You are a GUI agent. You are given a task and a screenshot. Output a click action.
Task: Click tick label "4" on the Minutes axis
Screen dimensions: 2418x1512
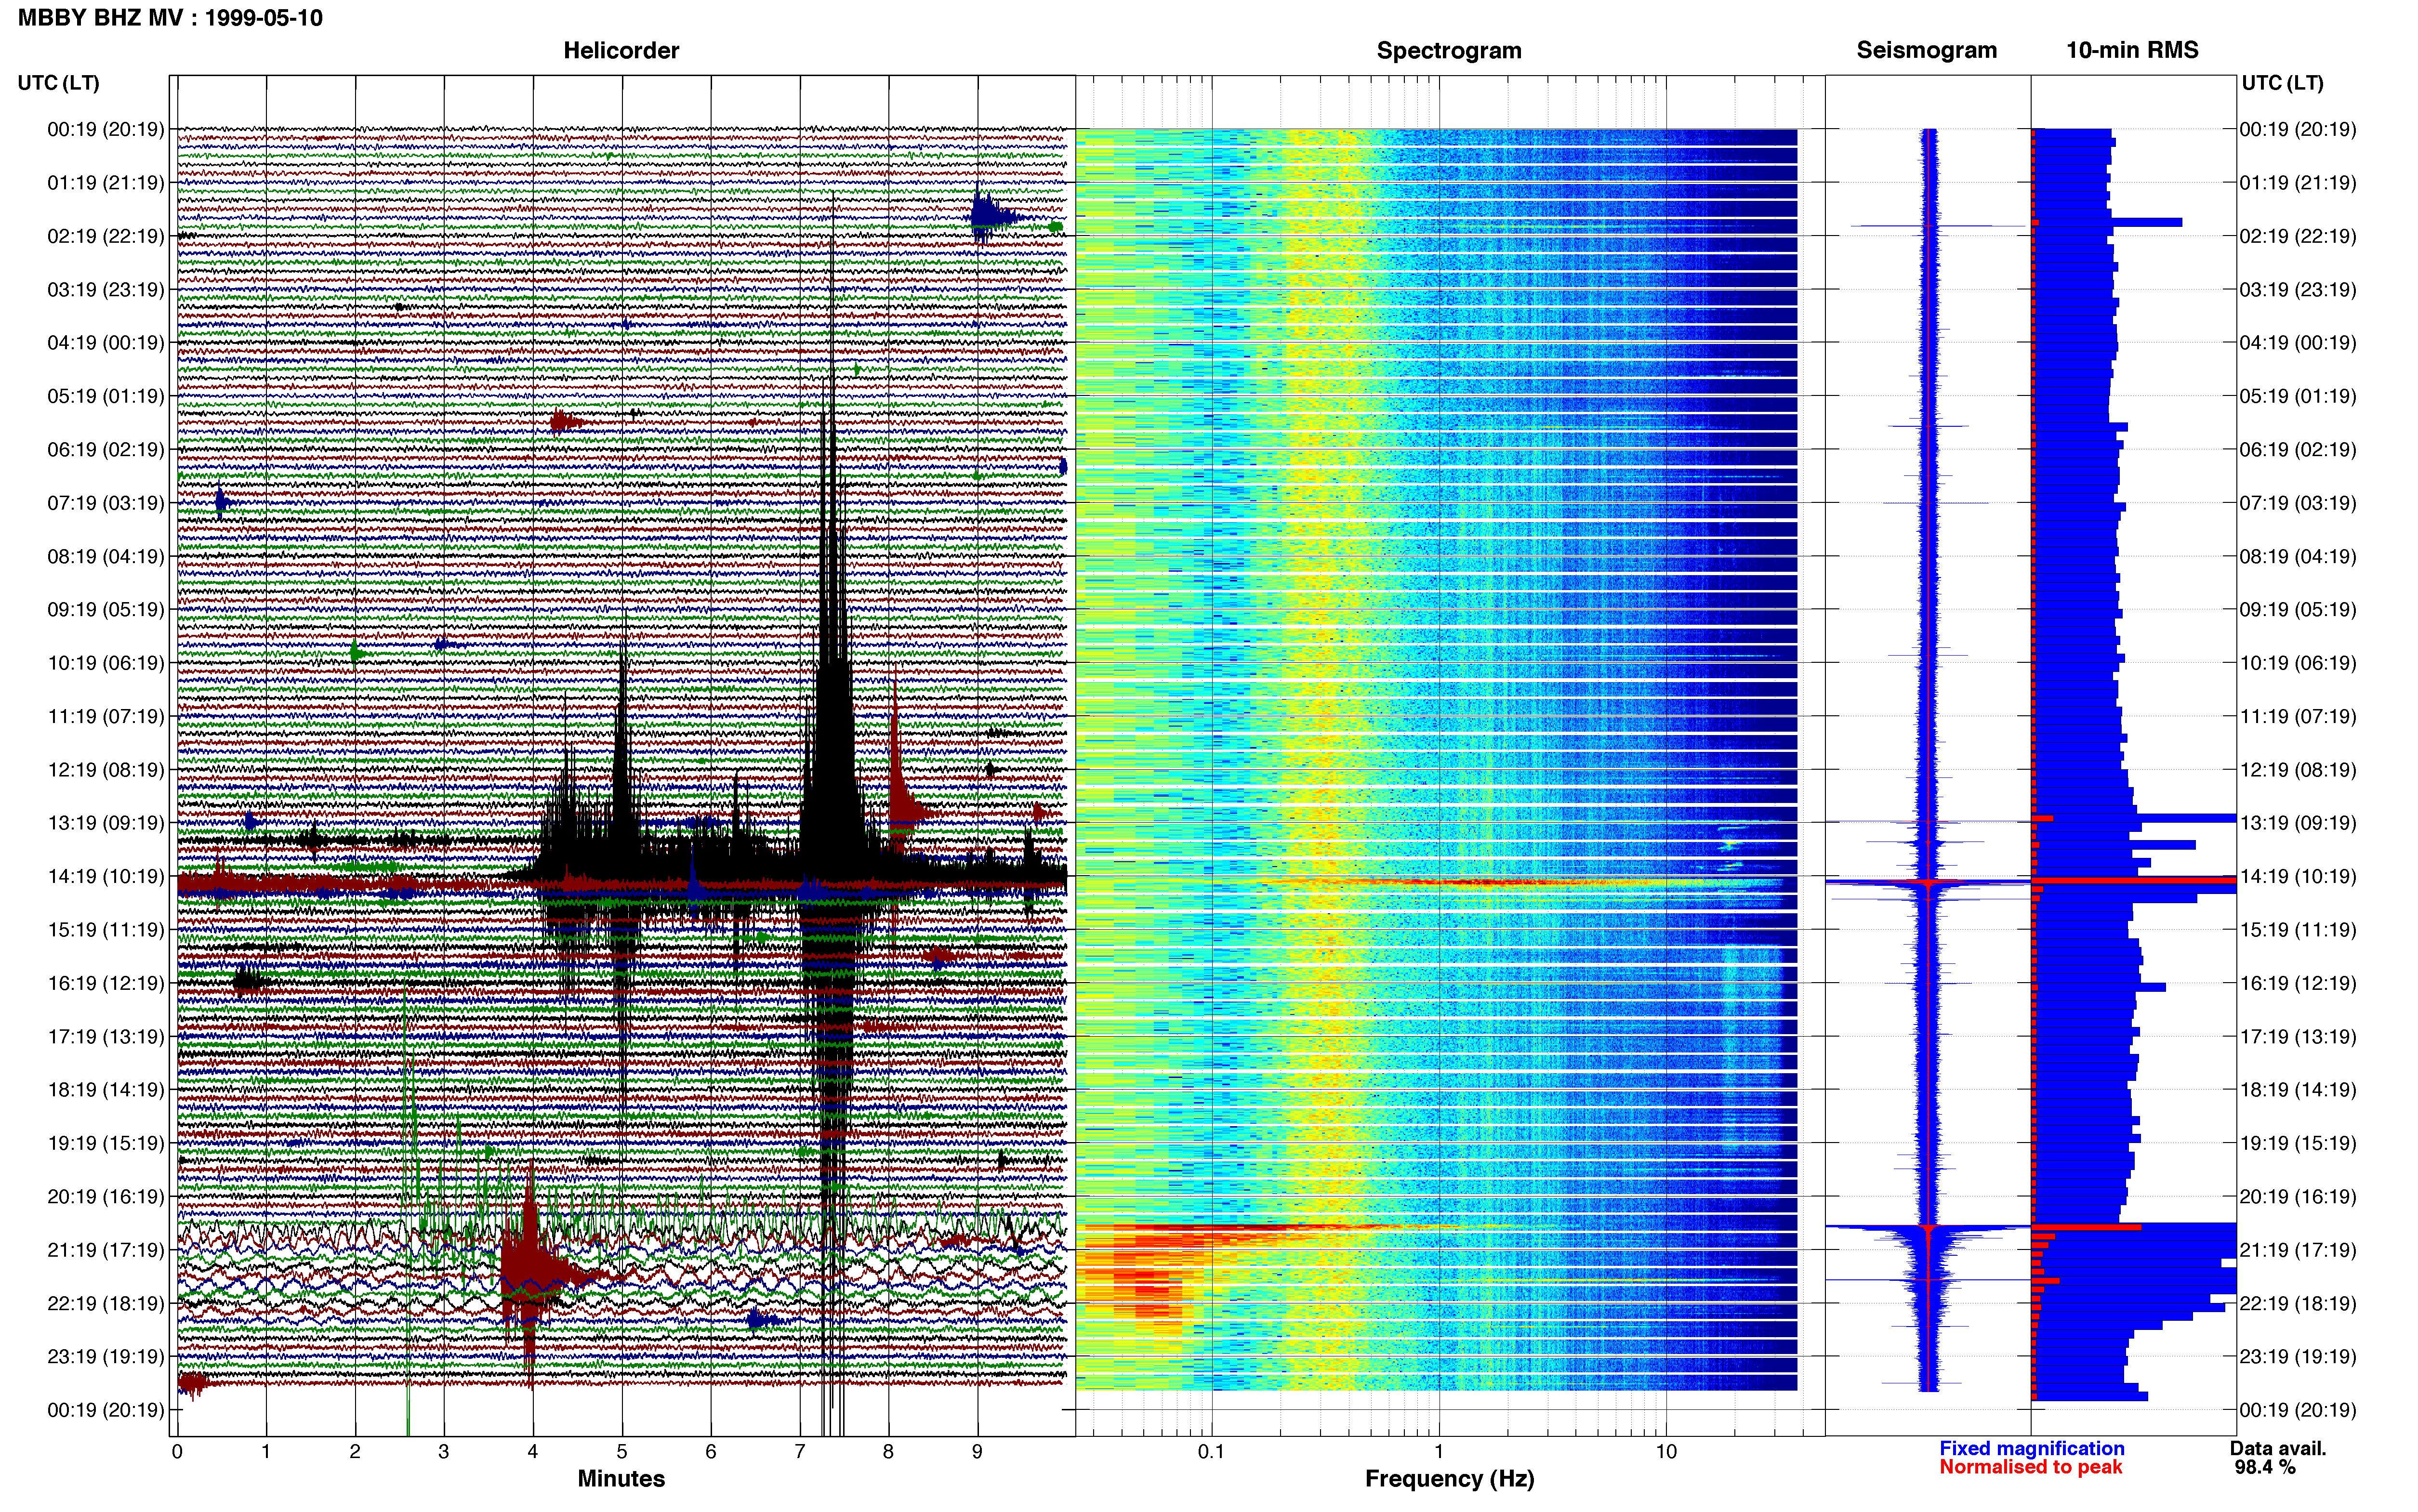(533, 1452)
